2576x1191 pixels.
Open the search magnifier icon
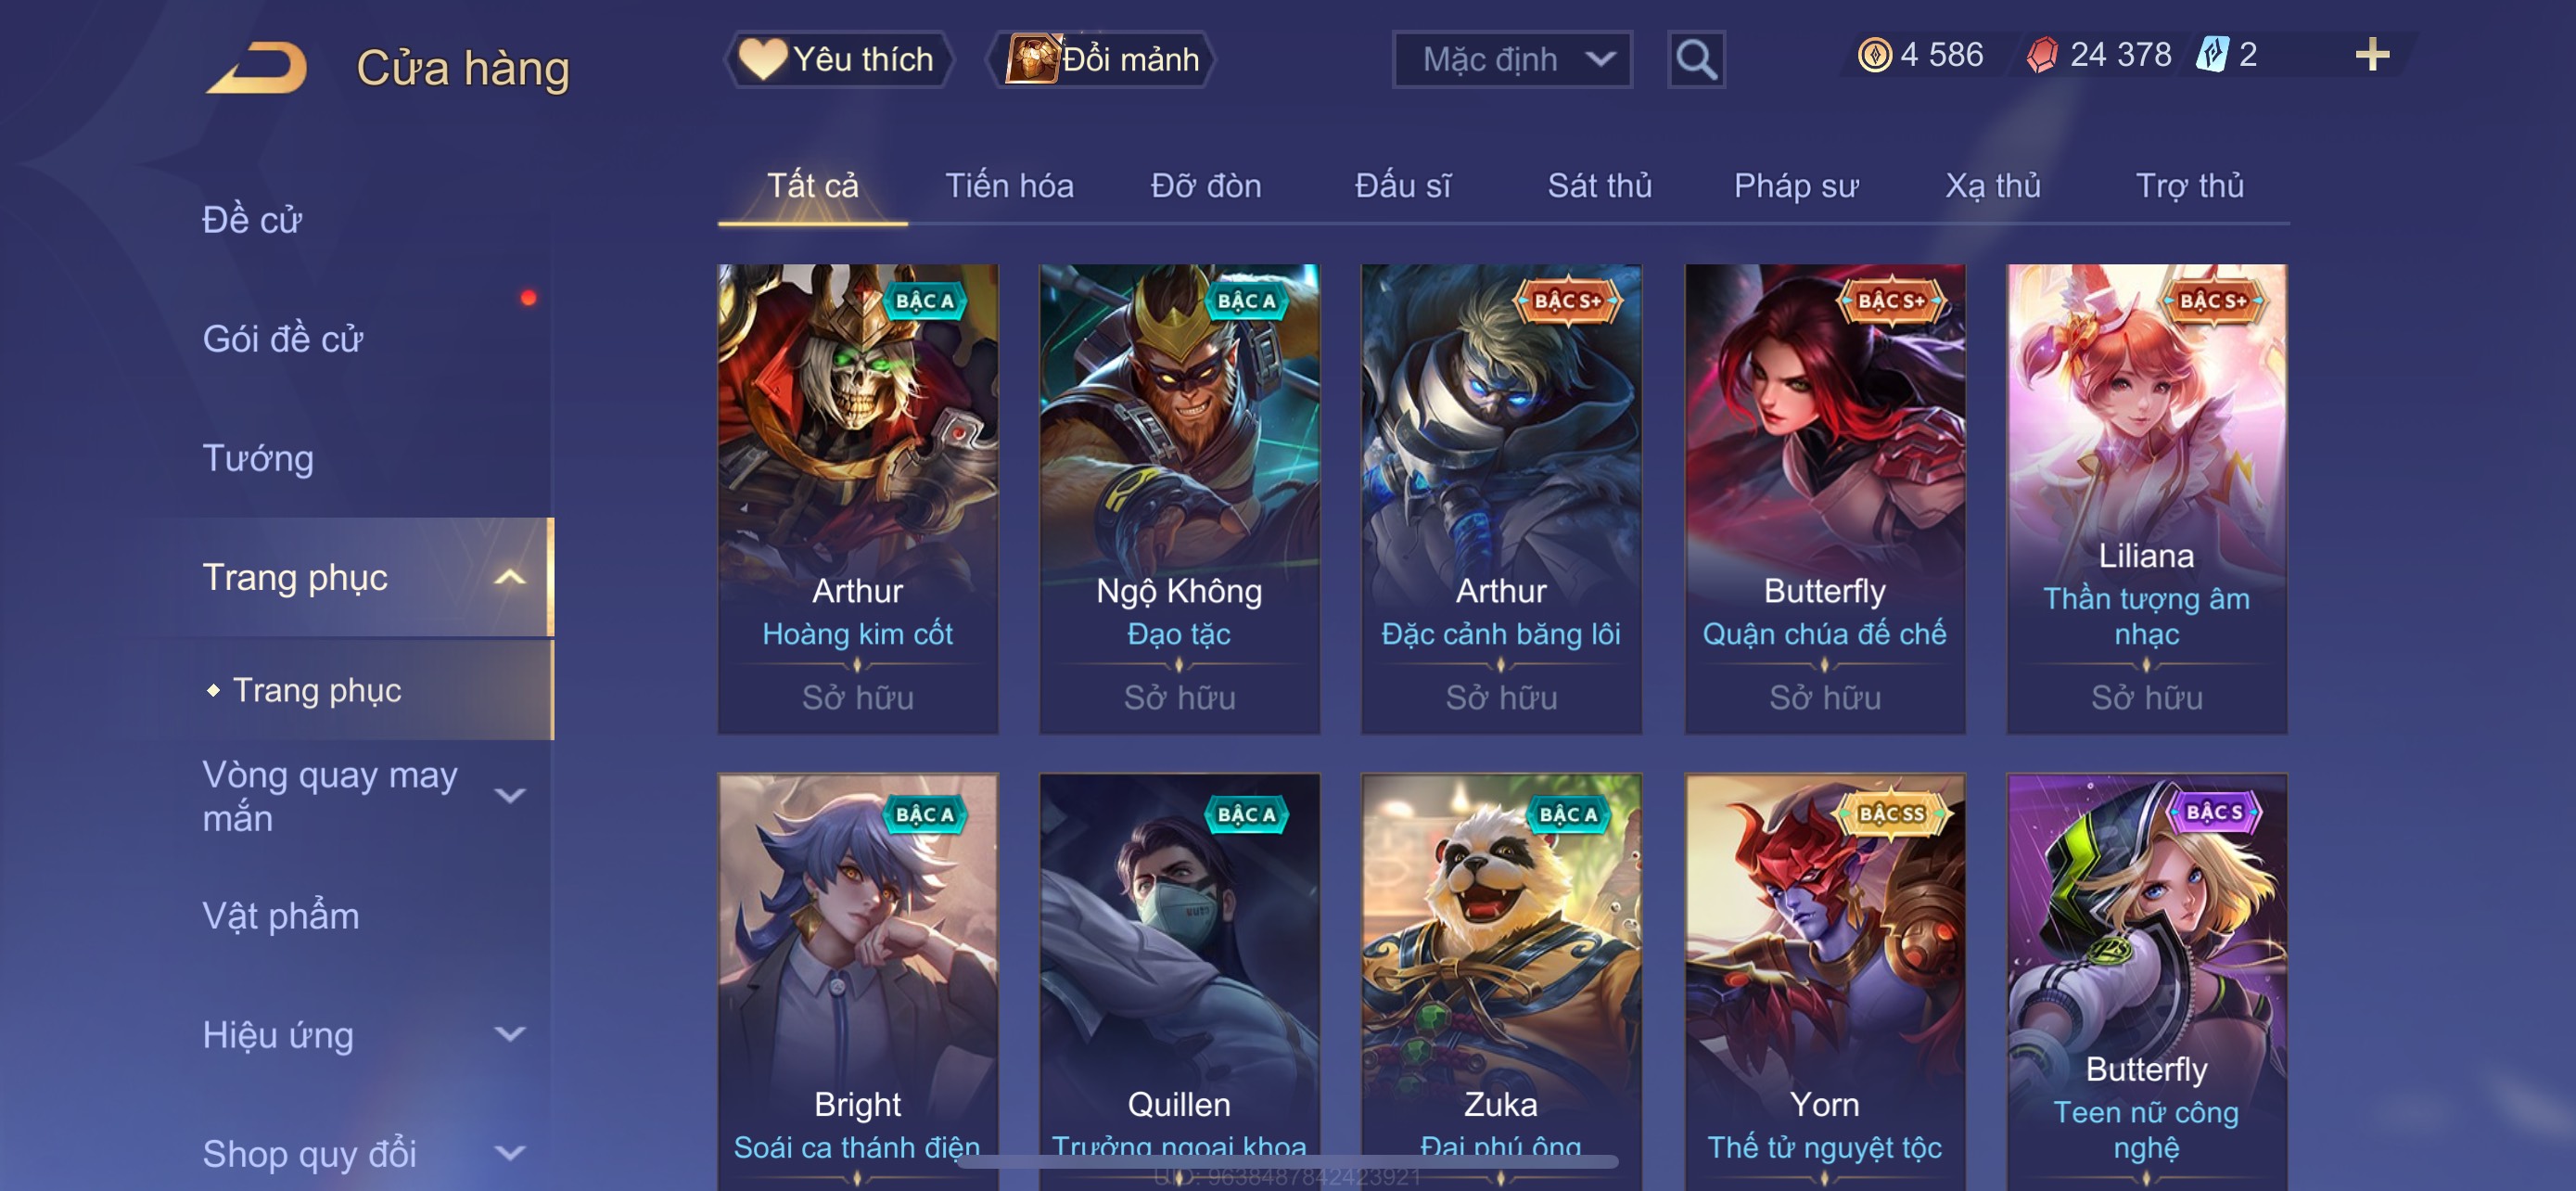pyautogui.click(x=1695, y=60)
